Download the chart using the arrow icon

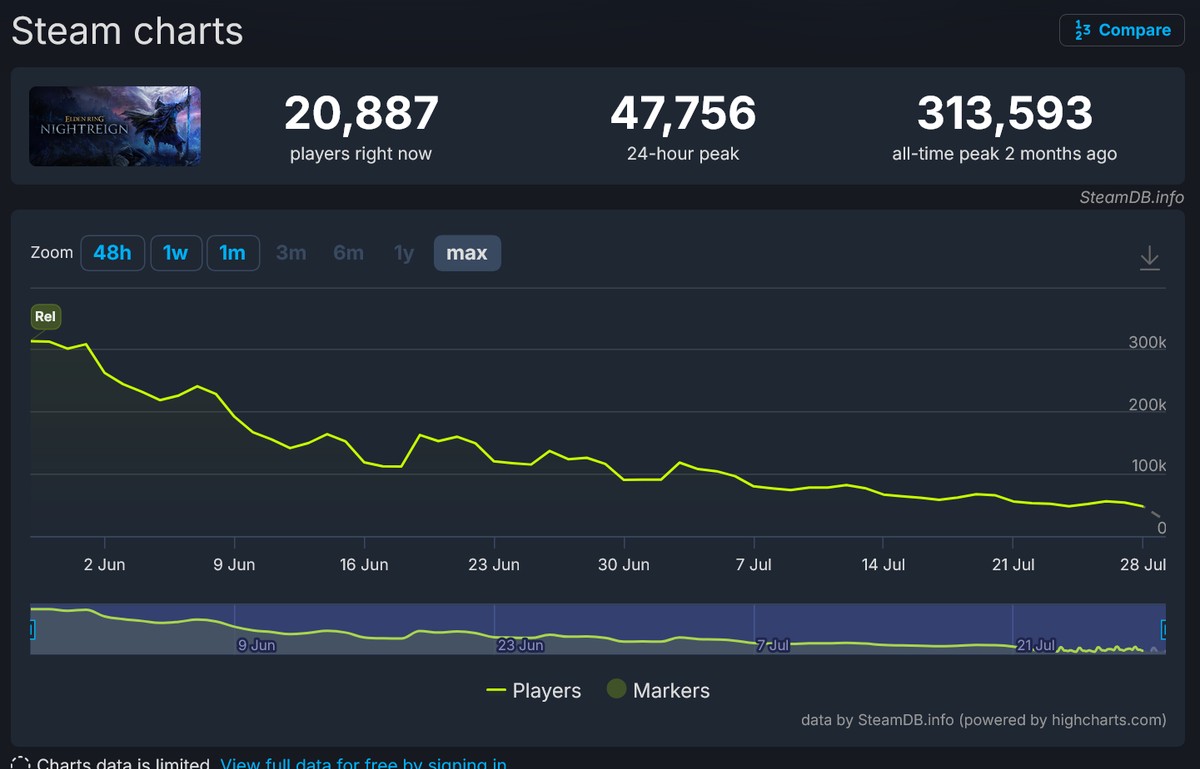[1150, 258]
